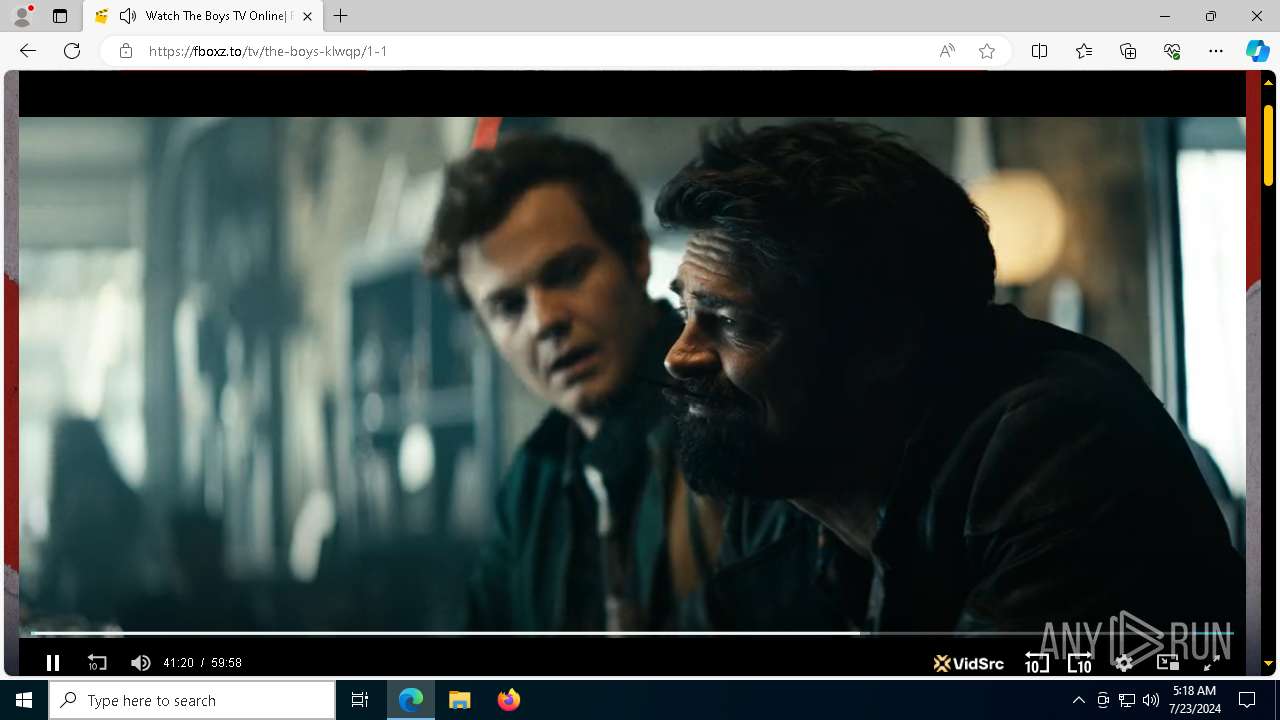Image resolution: width=1280 pixels, height=720 pixels.
Task: Skip forward 10 seconds in player
Action: click(1080, 662)
